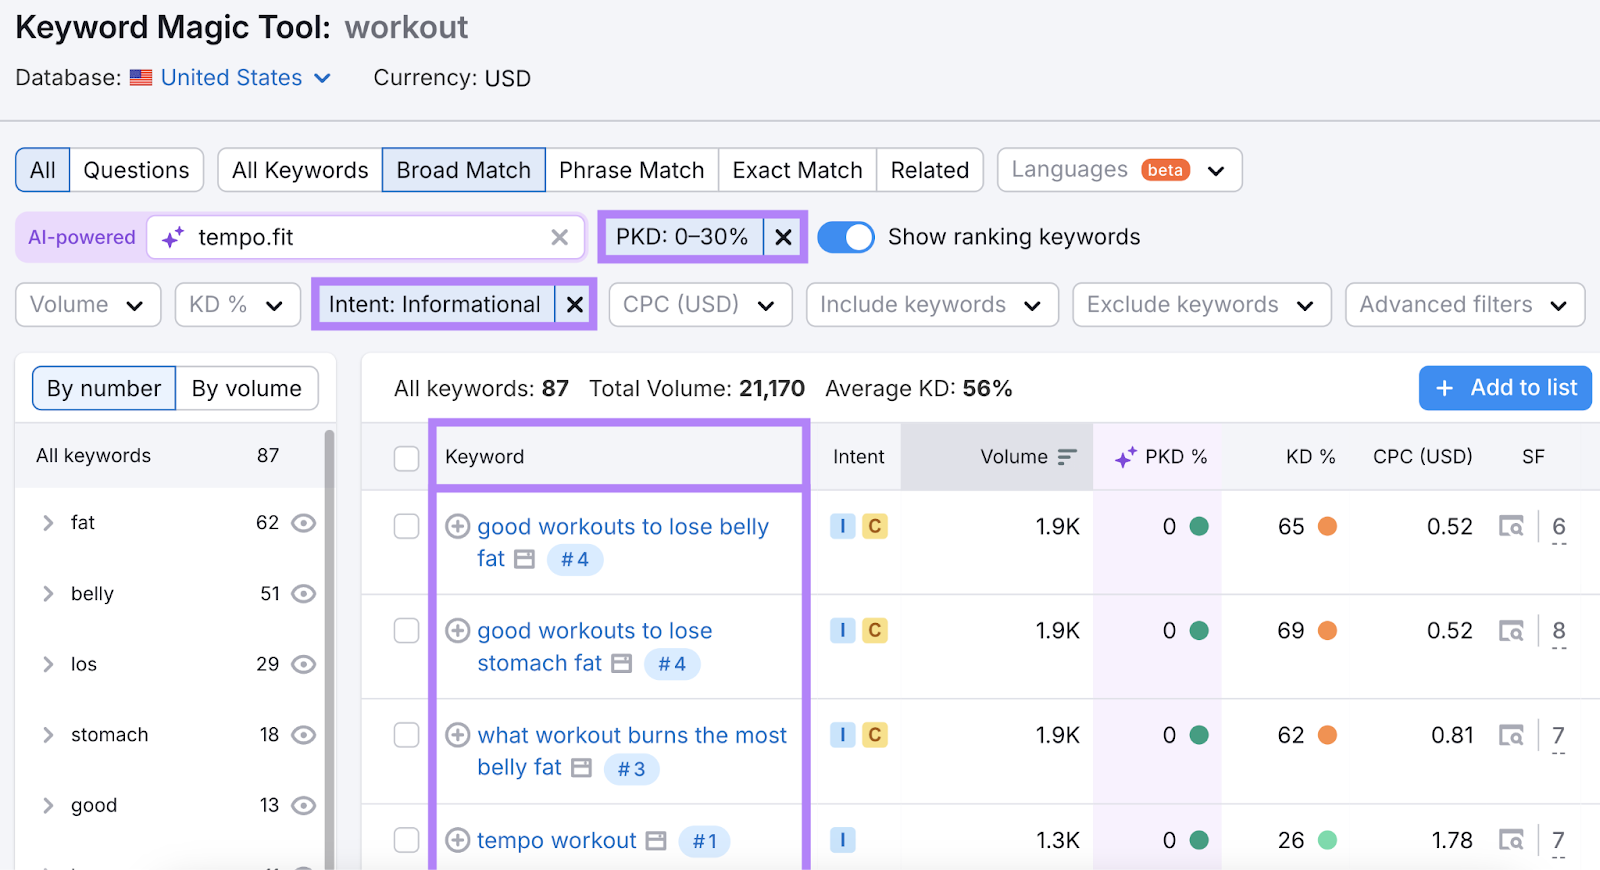Click the Add to list button
Viewport: 1600px width, 870px height.
point(1505,388)
